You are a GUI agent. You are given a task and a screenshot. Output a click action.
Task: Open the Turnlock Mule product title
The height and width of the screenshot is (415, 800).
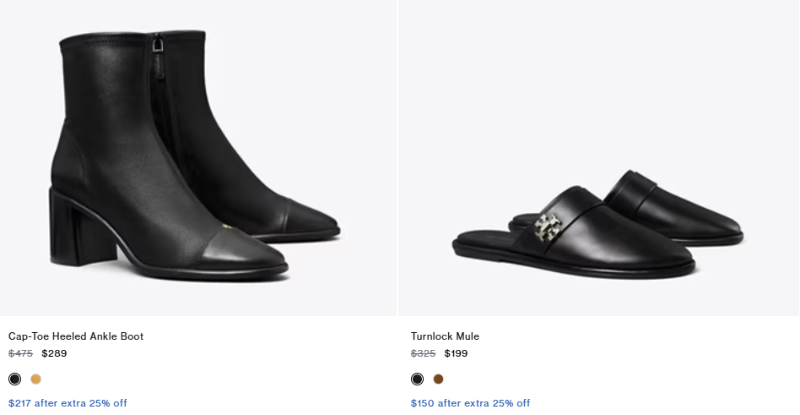tap(445, 336)
